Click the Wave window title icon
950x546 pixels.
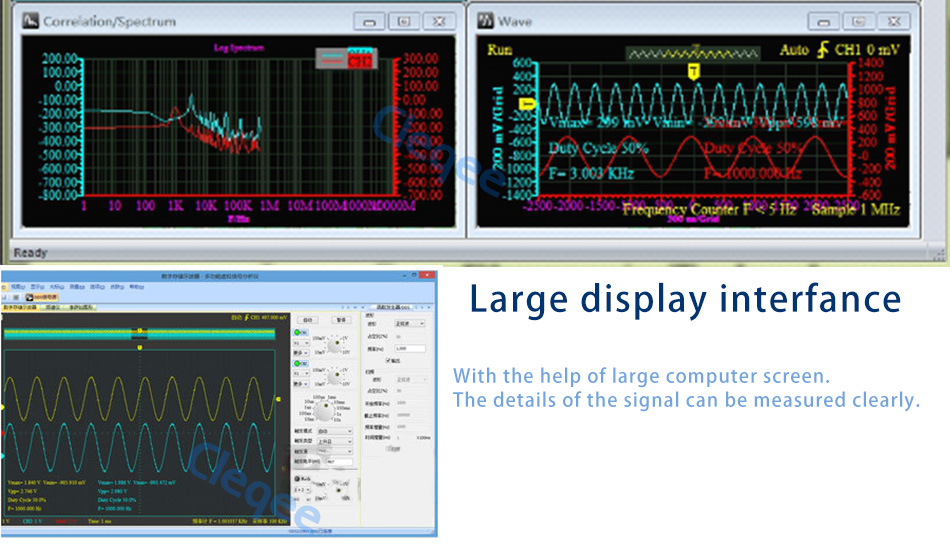pyautogui.click(x=485, y=20)
